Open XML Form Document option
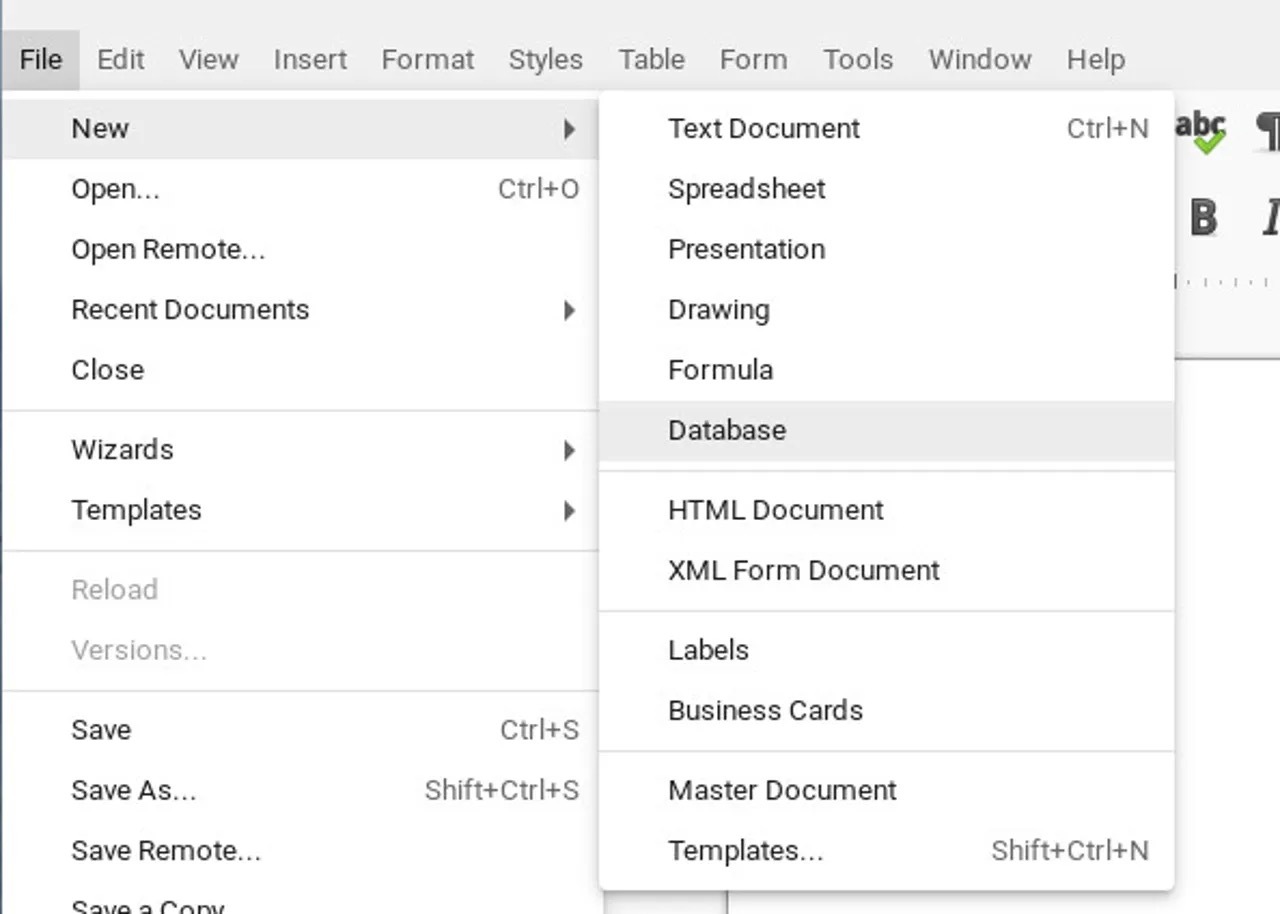 pyautogui.click(x=803, y=571)
